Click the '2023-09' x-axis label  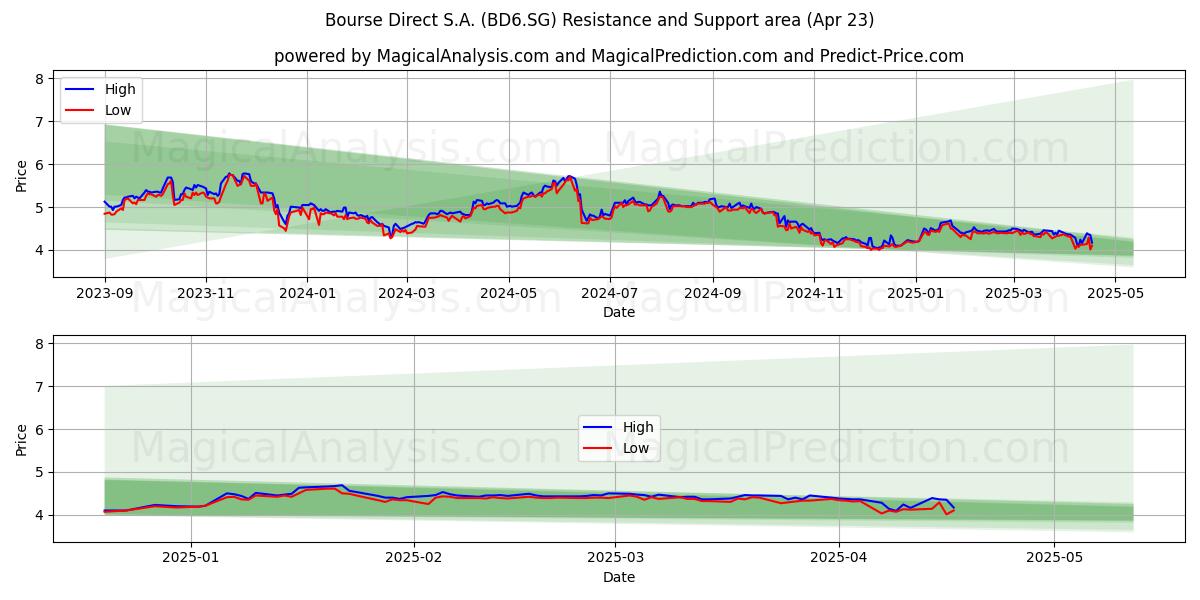(x=105, y=295)
